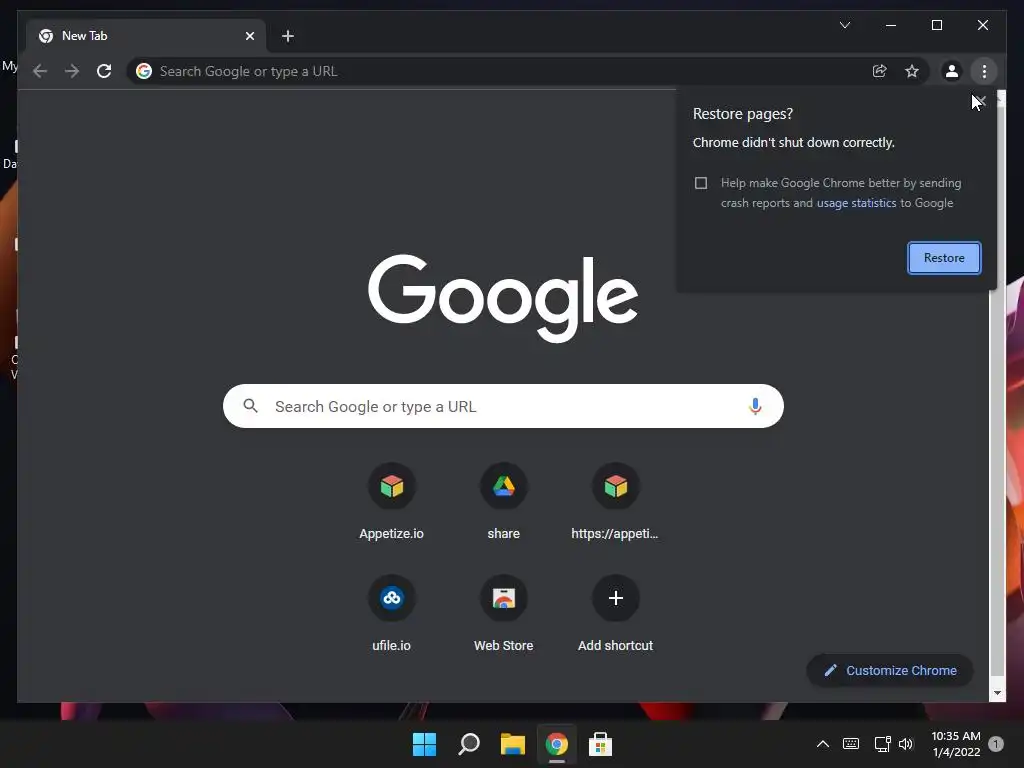Click the site Google icon in address bar

pos(144,71)
